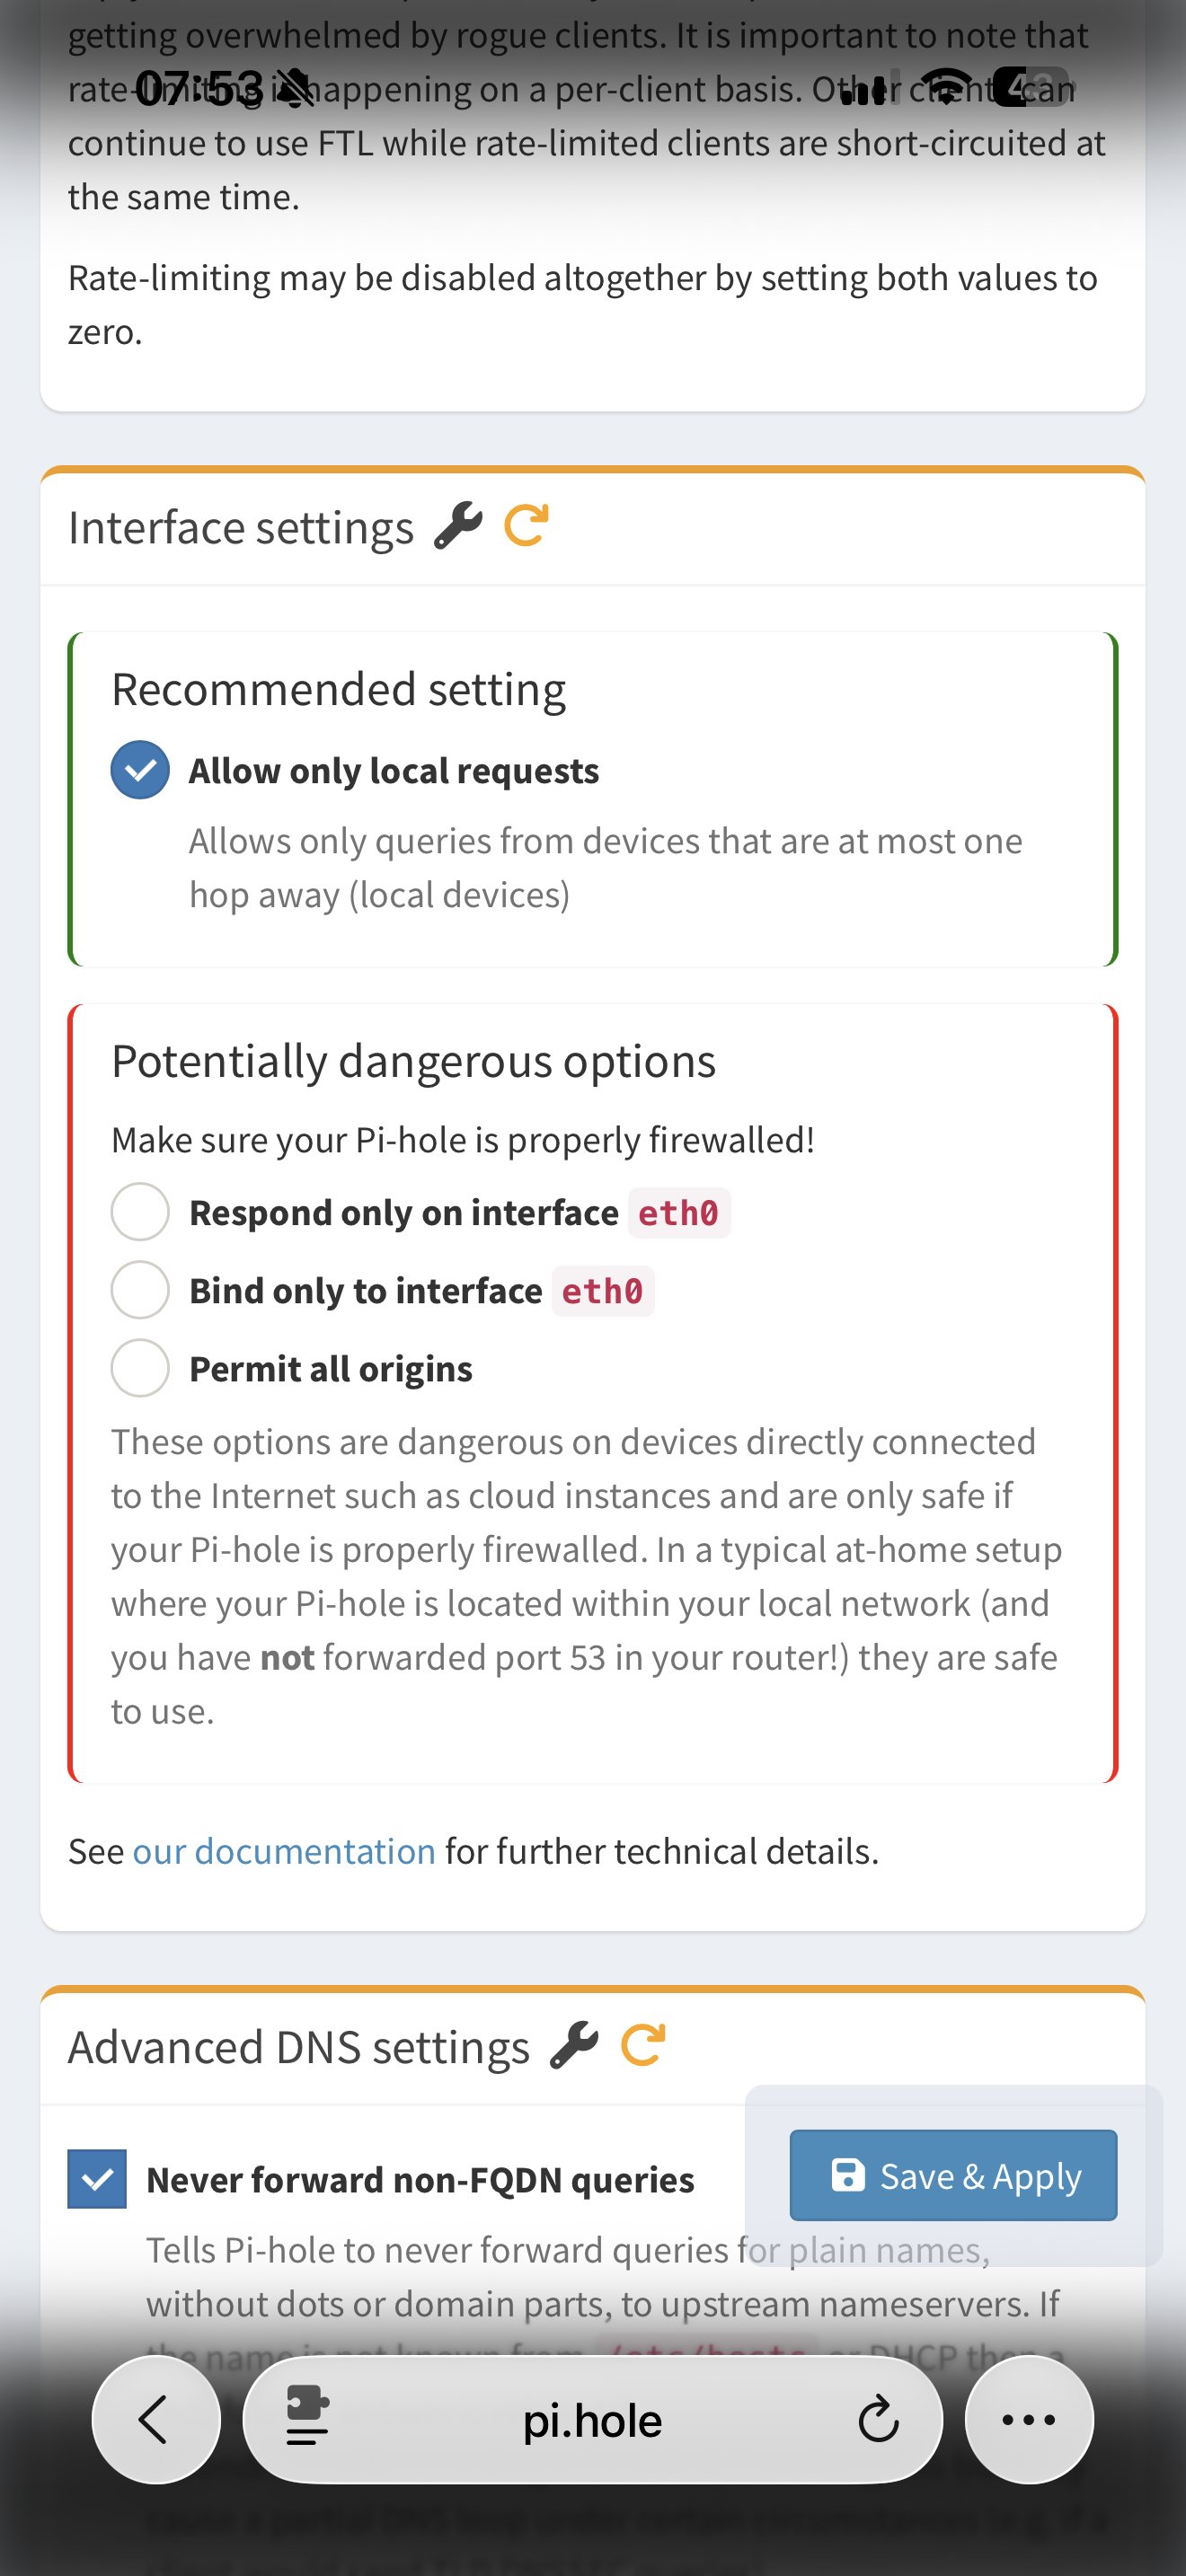
Task: Uncheck Never forward non-FQDN queries
Action: pos(97,2179)
